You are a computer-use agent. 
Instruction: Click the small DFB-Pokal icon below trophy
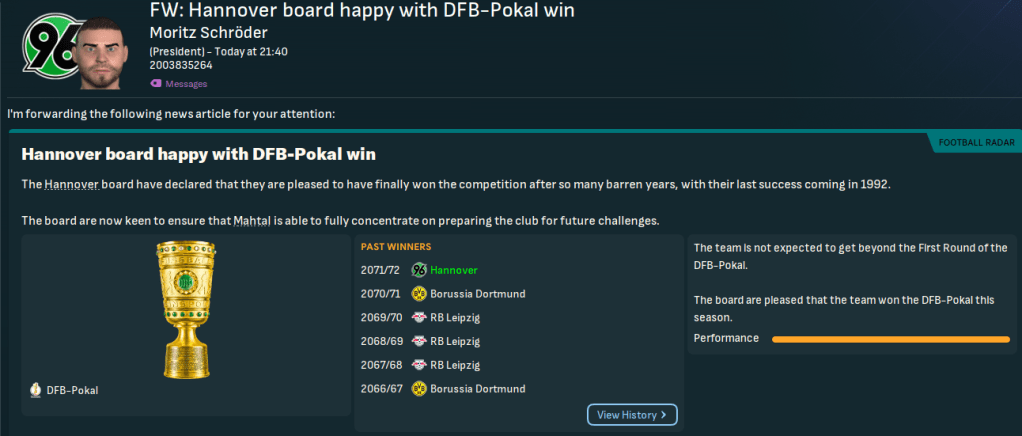click(35, 390)
